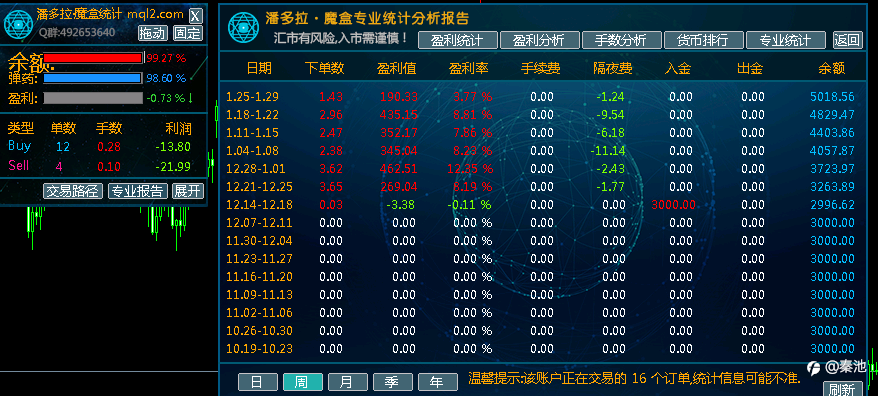Screen dimensions: 878x396
Task: Open 交易路径 trading path
Action: (x=73, y=191)
